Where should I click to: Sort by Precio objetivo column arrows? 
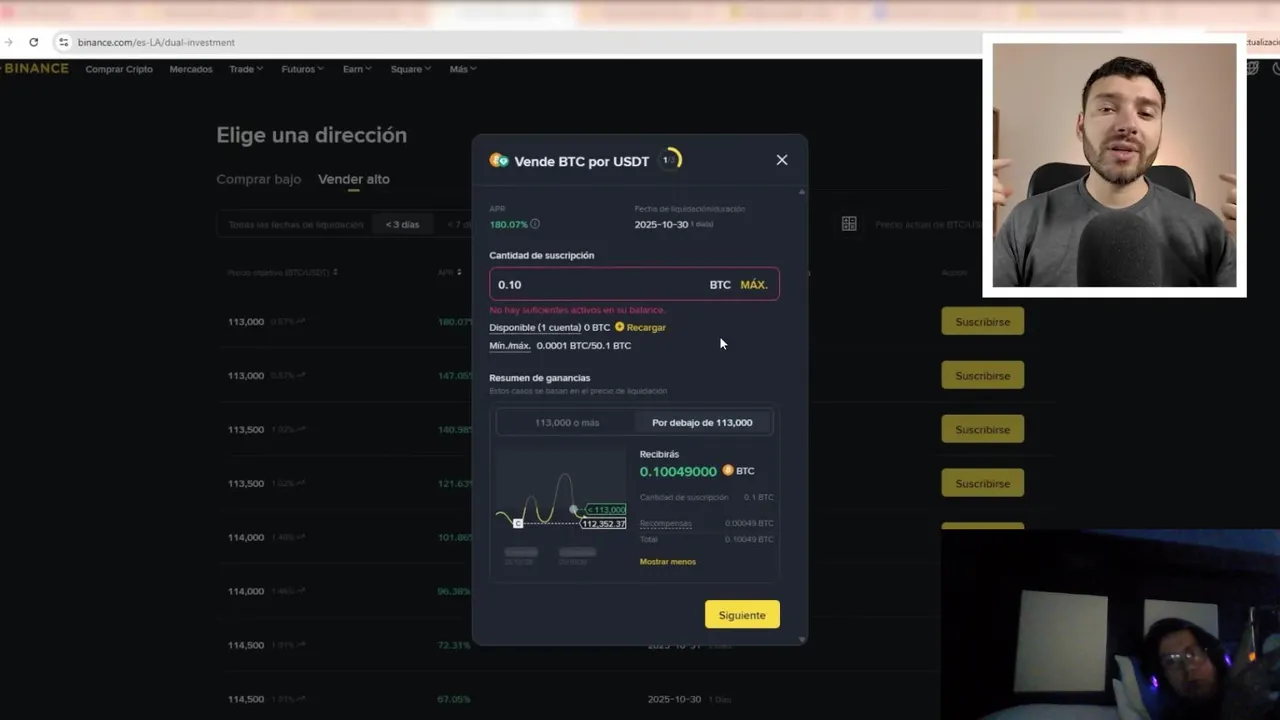[335, 272]
